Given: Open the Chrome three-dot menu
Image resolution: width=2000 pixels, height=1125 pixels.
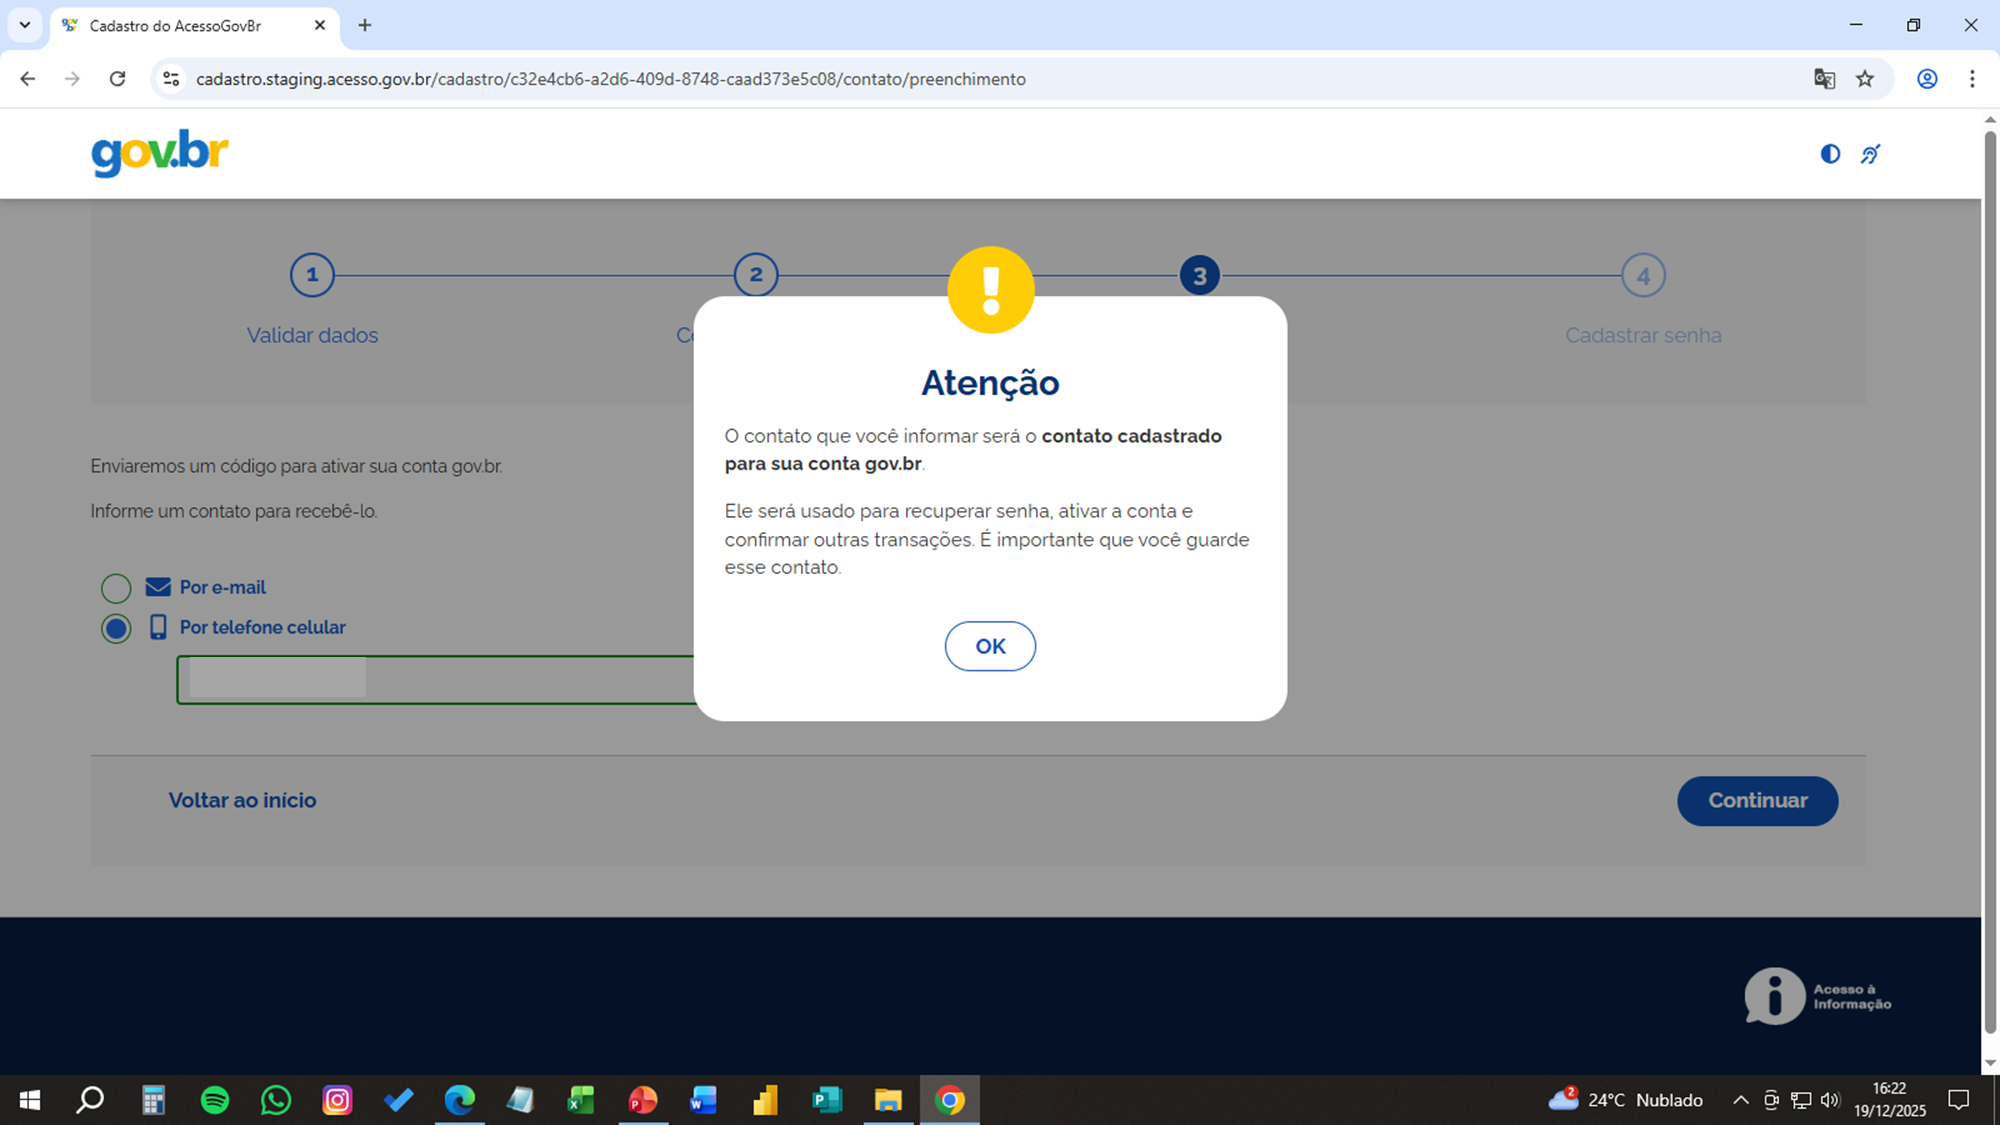Looking at the screenshot, I should coord(1972,79).
